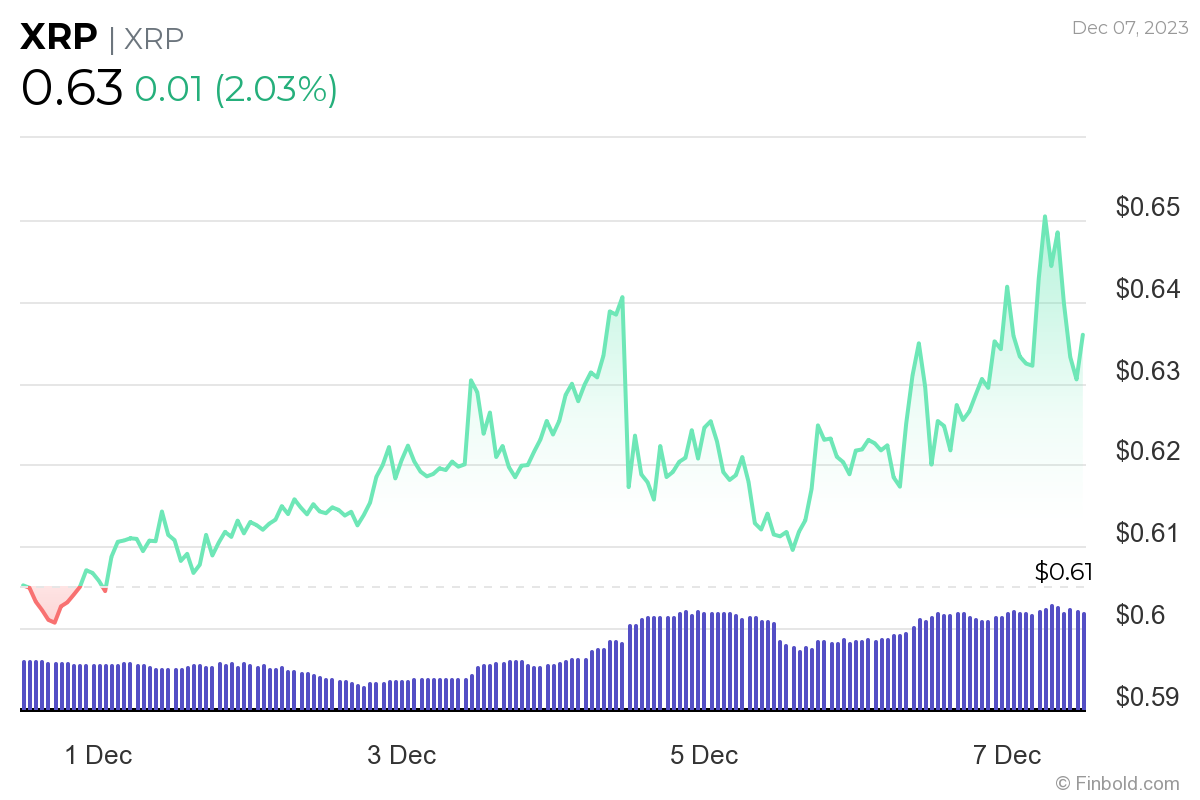Click the gray XRP ticker symbol
Viewport: 1200px width, 800px height.
click(154, 38)
